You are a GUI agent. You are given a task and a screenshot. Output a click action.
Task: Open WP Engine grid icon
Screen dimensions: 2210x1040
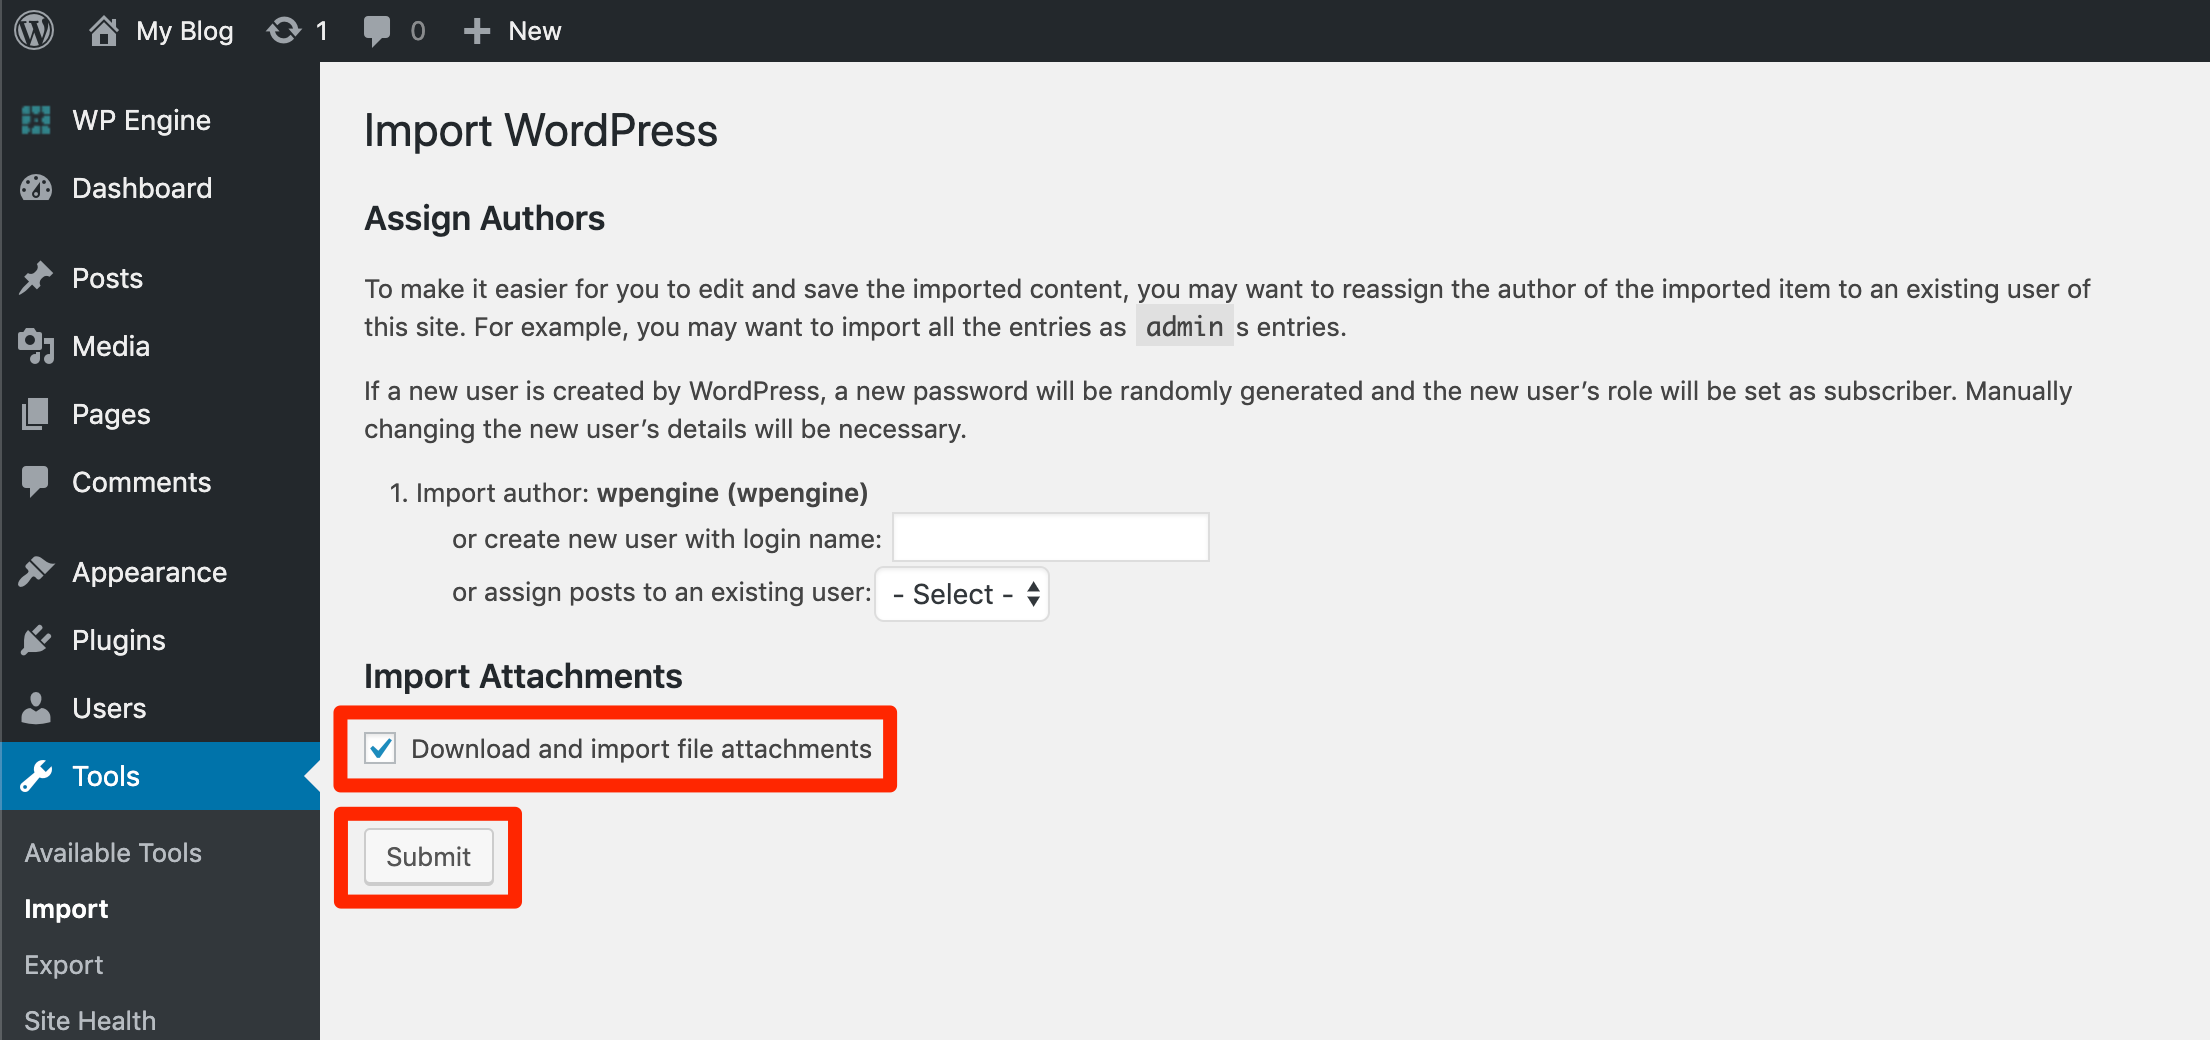pyautogui.click(x=36, y=120)
